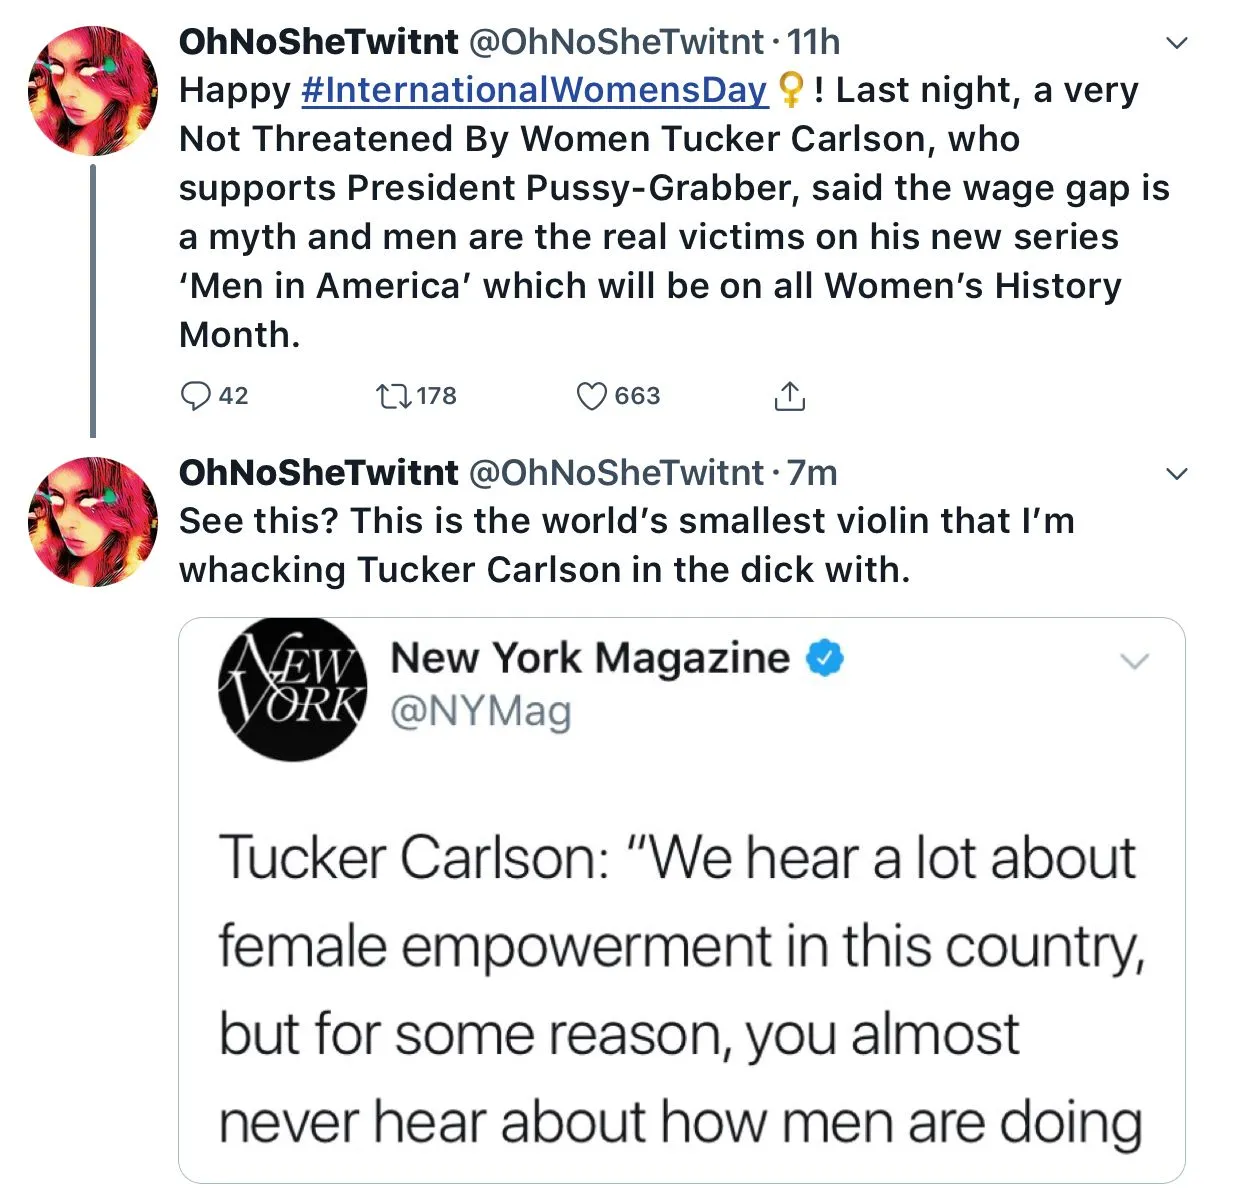1235x1192 pixels.
Task: Click the reply speech bubble icon
Action: point(195,396)
